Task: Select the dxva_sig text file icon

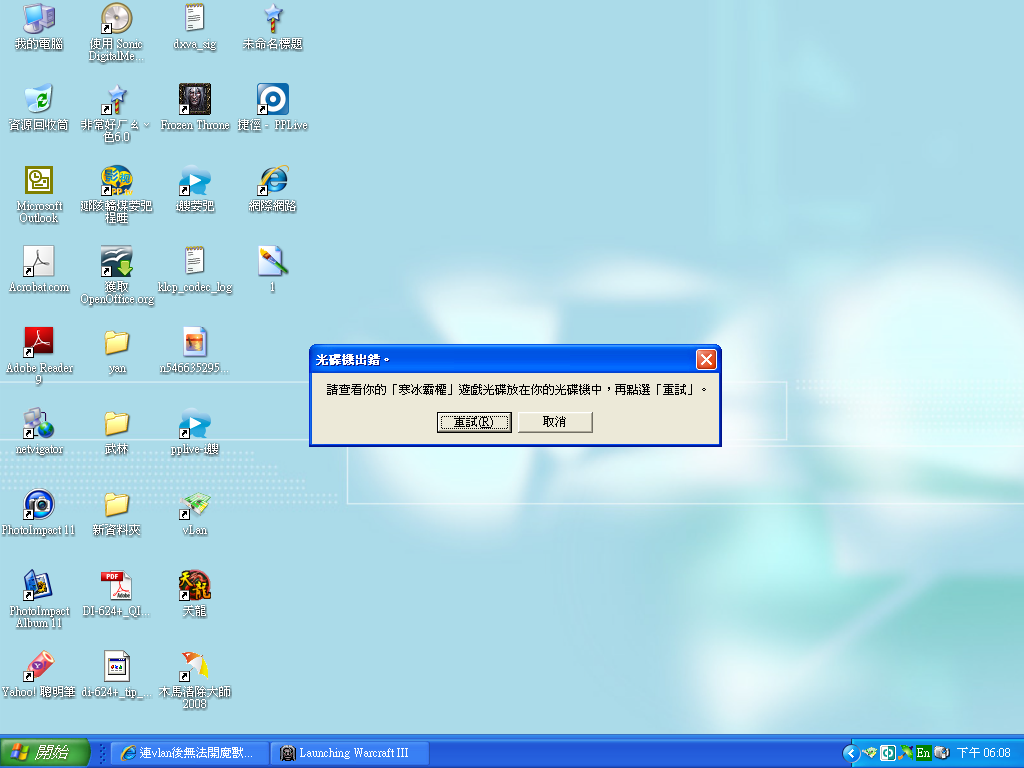Action: [x=195, y=20]
